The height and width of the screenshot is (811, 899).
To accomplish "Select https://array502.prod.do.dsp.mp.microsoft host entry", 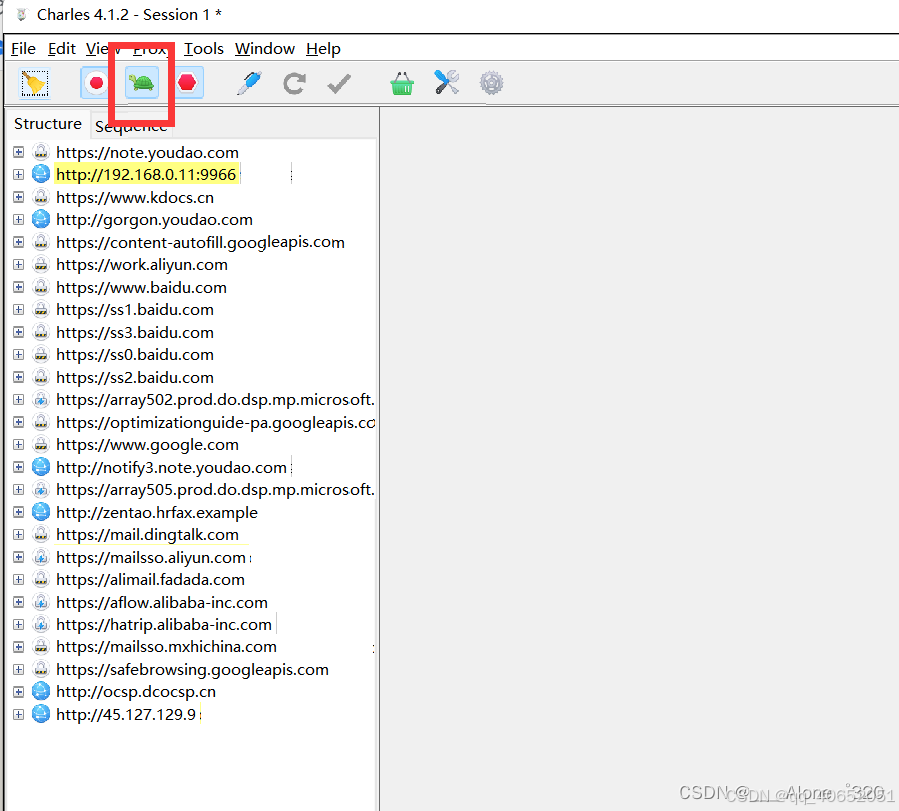I will pyautogui.click(x=215, y=399).
